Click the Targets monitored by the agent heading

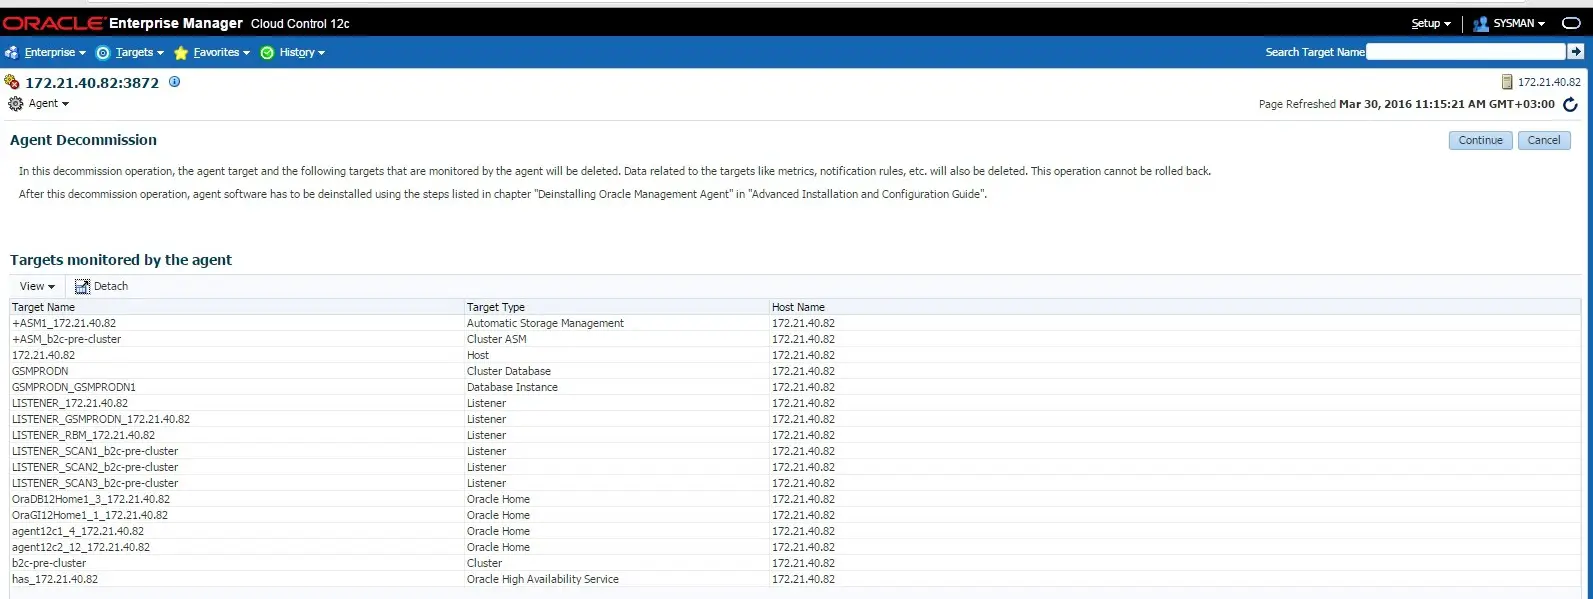pyautogui.click(x=121, y=260)
